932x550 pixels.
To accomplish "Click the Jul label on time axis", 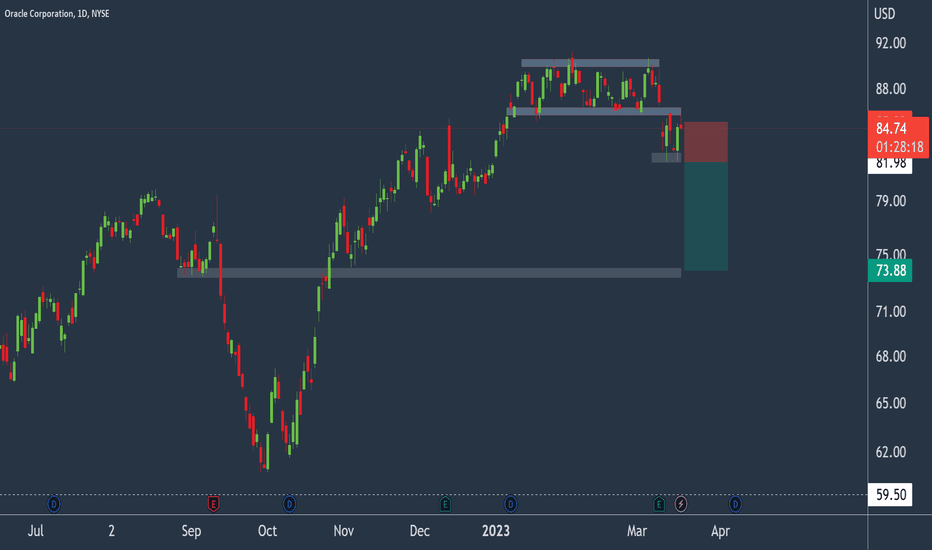I will 36,531.
